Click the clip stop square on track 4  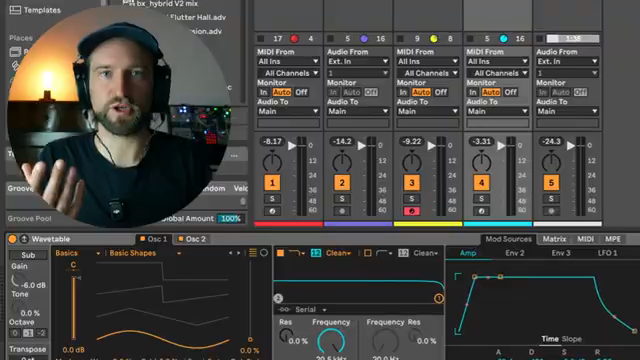pyautogui.click(x=470, y=39)
